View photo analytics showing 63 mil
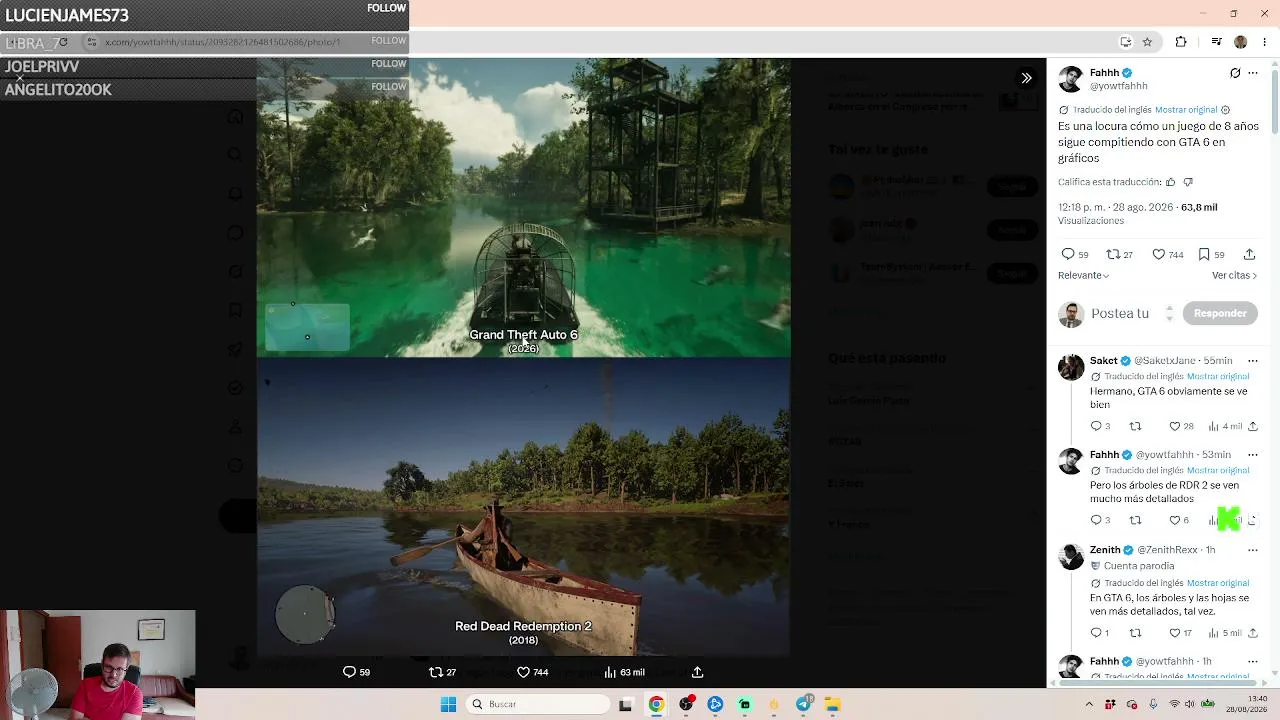This screenshot has width=1280, height=720. (624, 672)
